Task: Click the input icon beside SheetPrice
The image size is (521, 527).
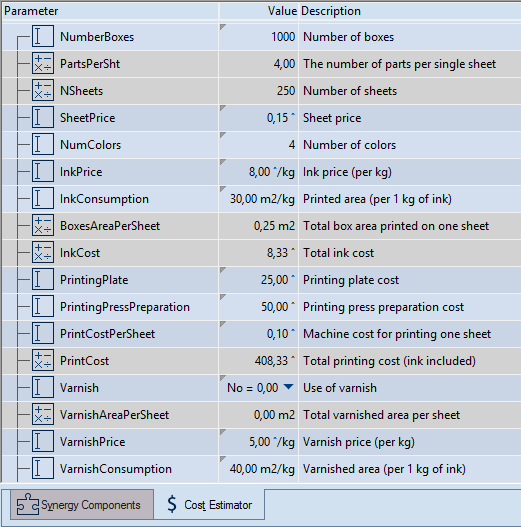Action: (43, 117)
